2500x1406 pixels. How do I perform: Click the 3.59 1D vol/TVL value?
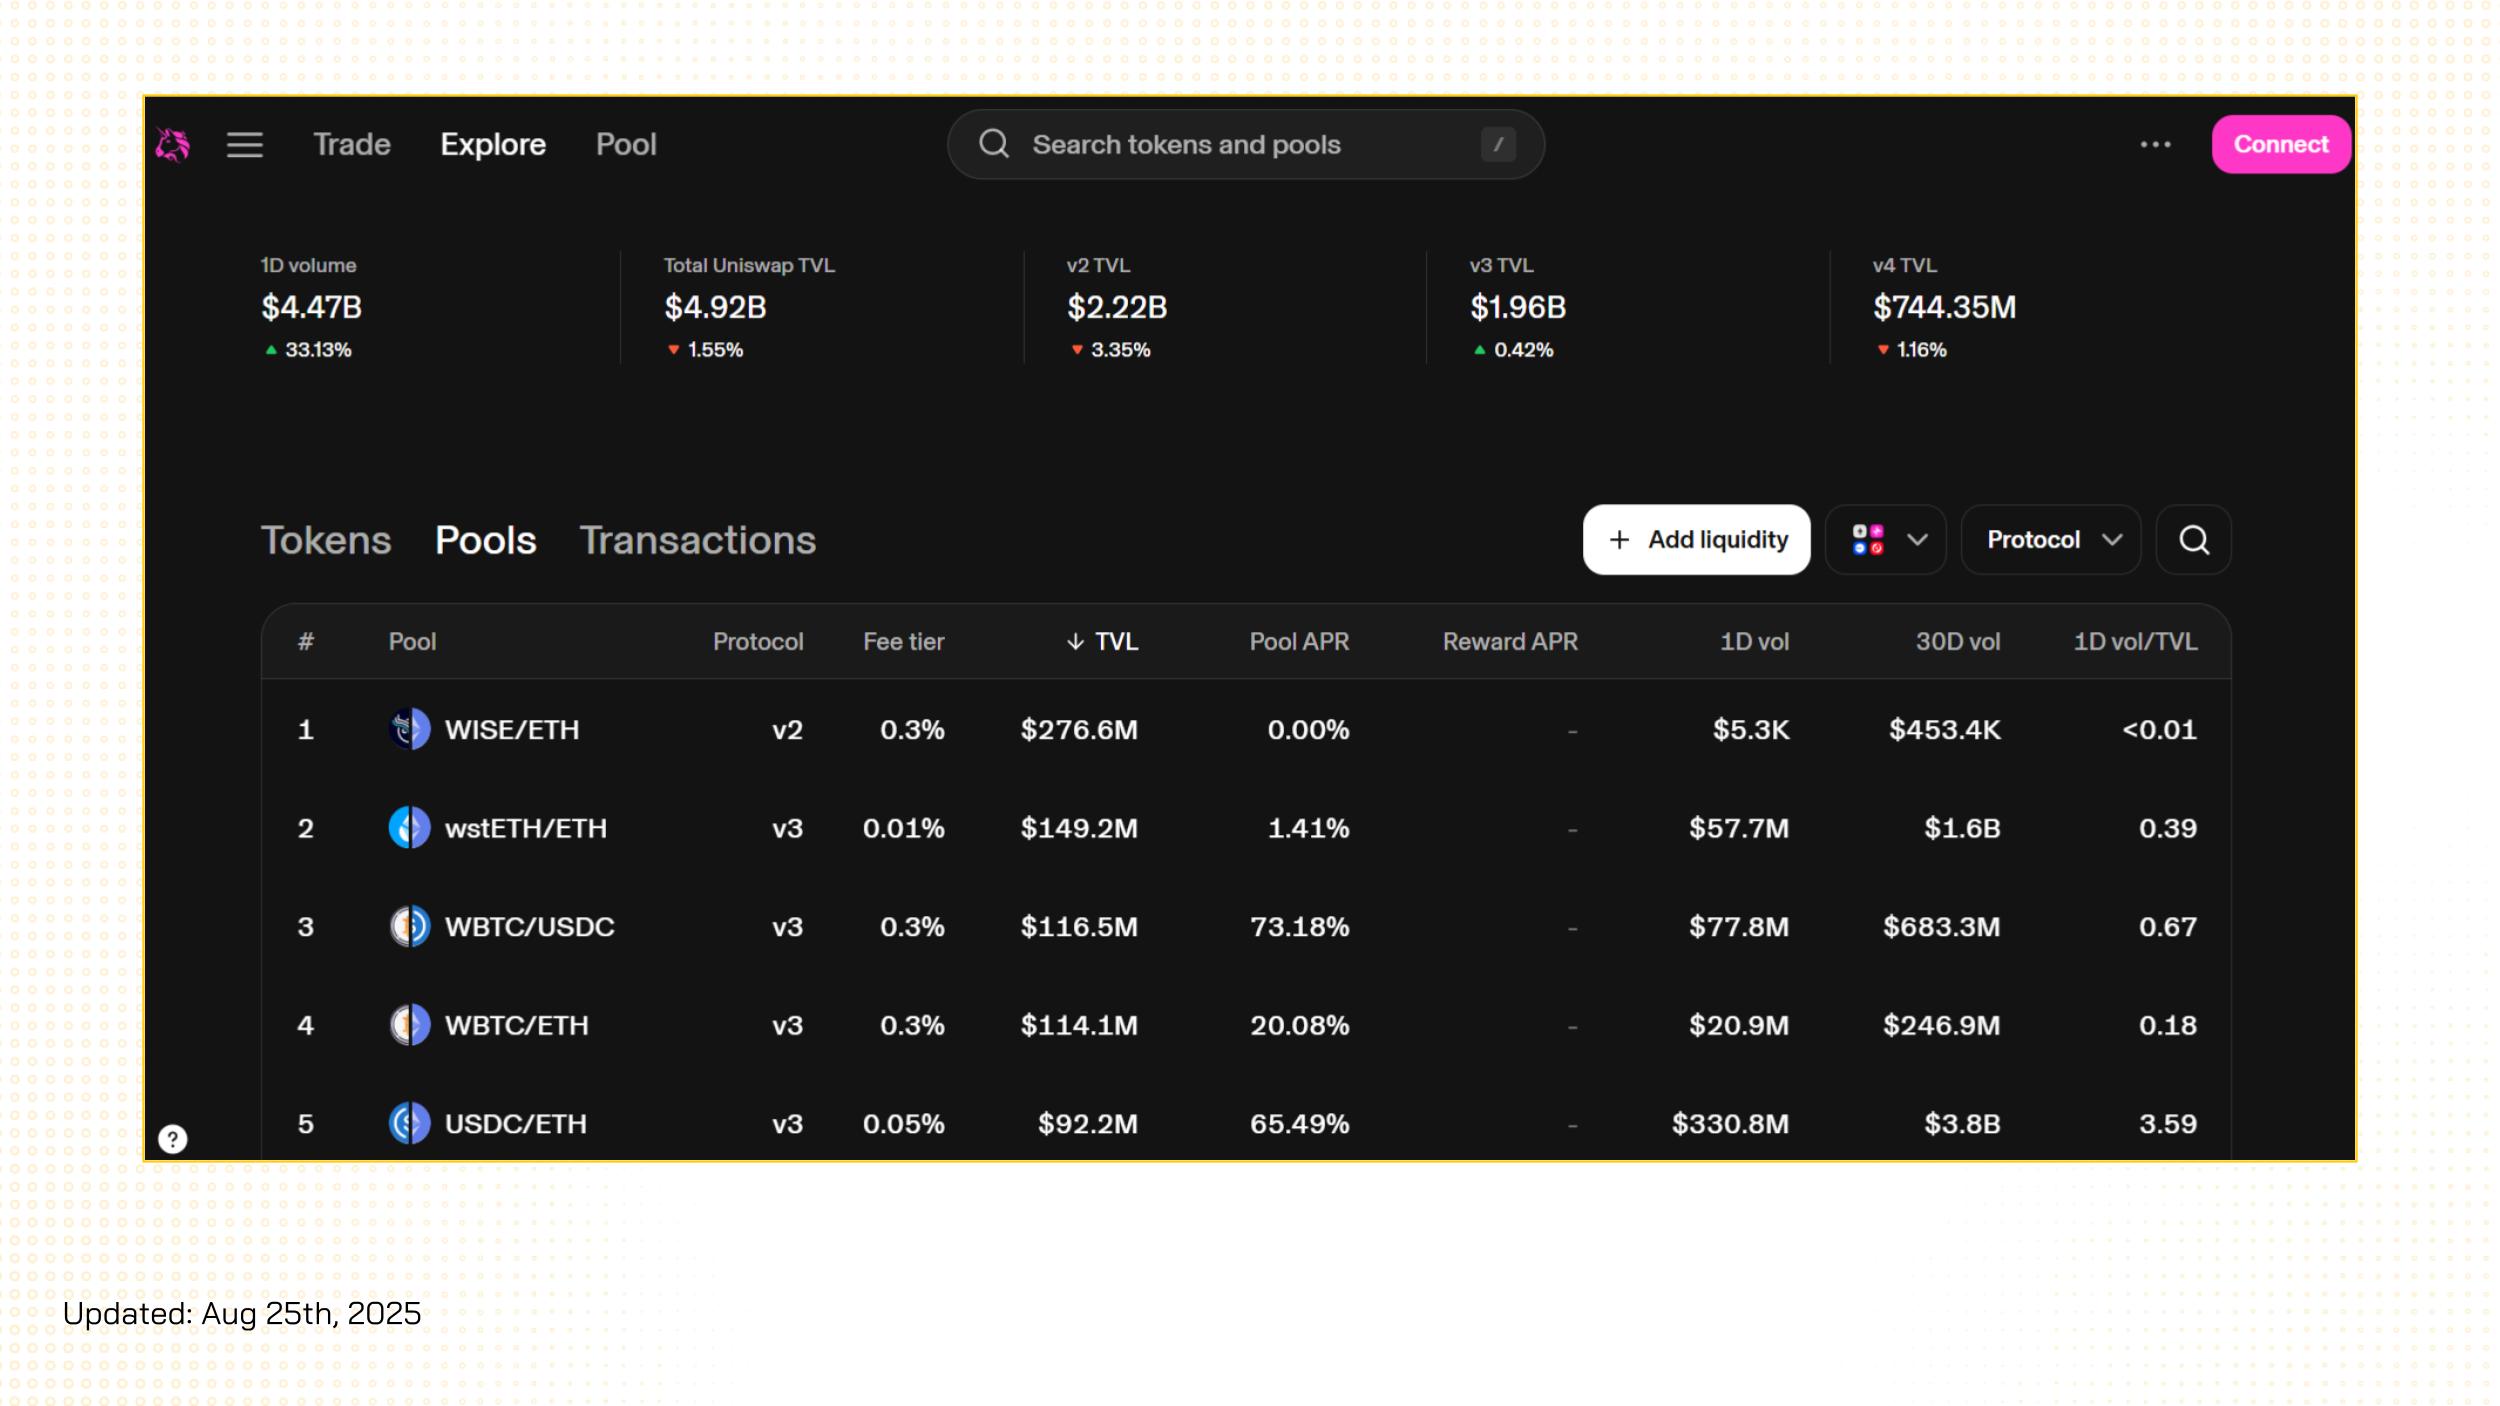2168,1124
